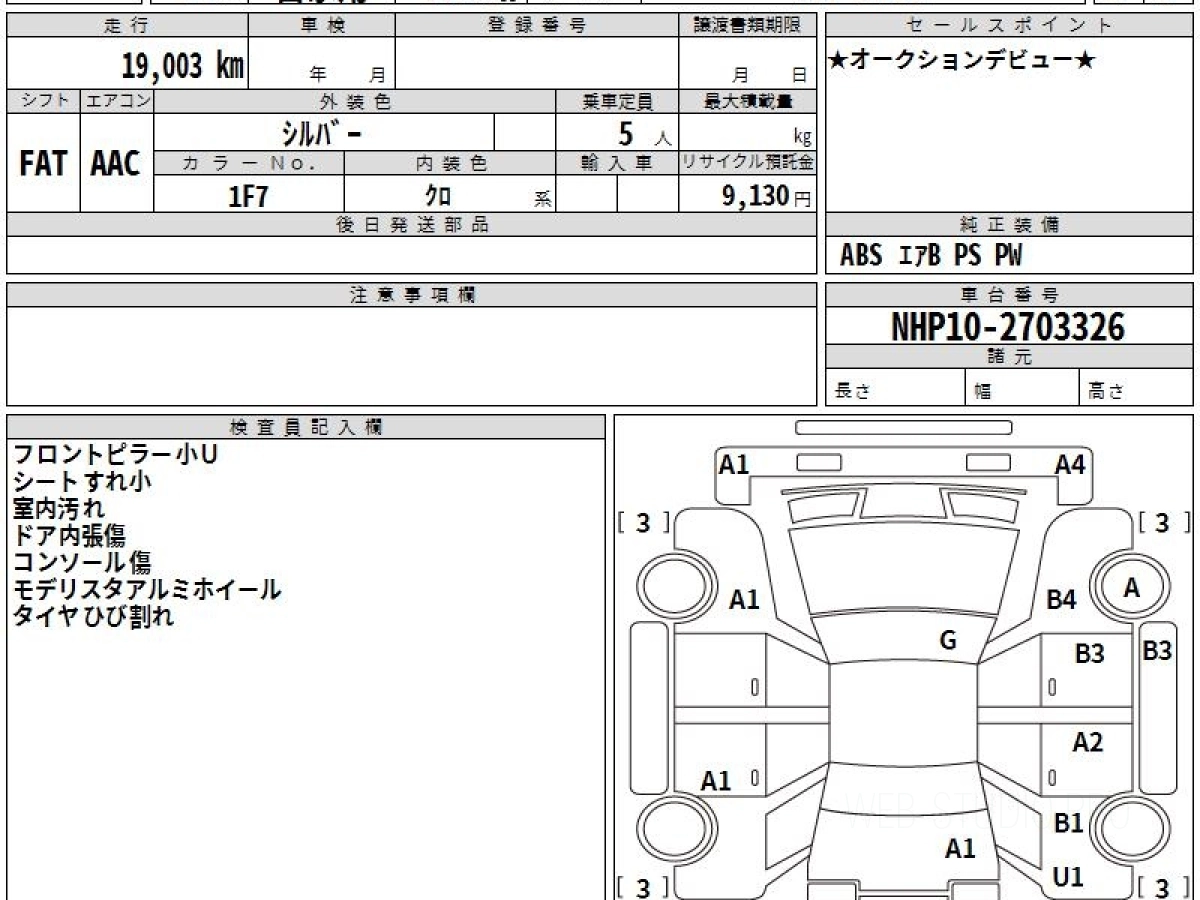1200x900 pixels.
Task: Select the B4 damage code on diagram
Action: pyautogui.click(x=1061, y=600)
